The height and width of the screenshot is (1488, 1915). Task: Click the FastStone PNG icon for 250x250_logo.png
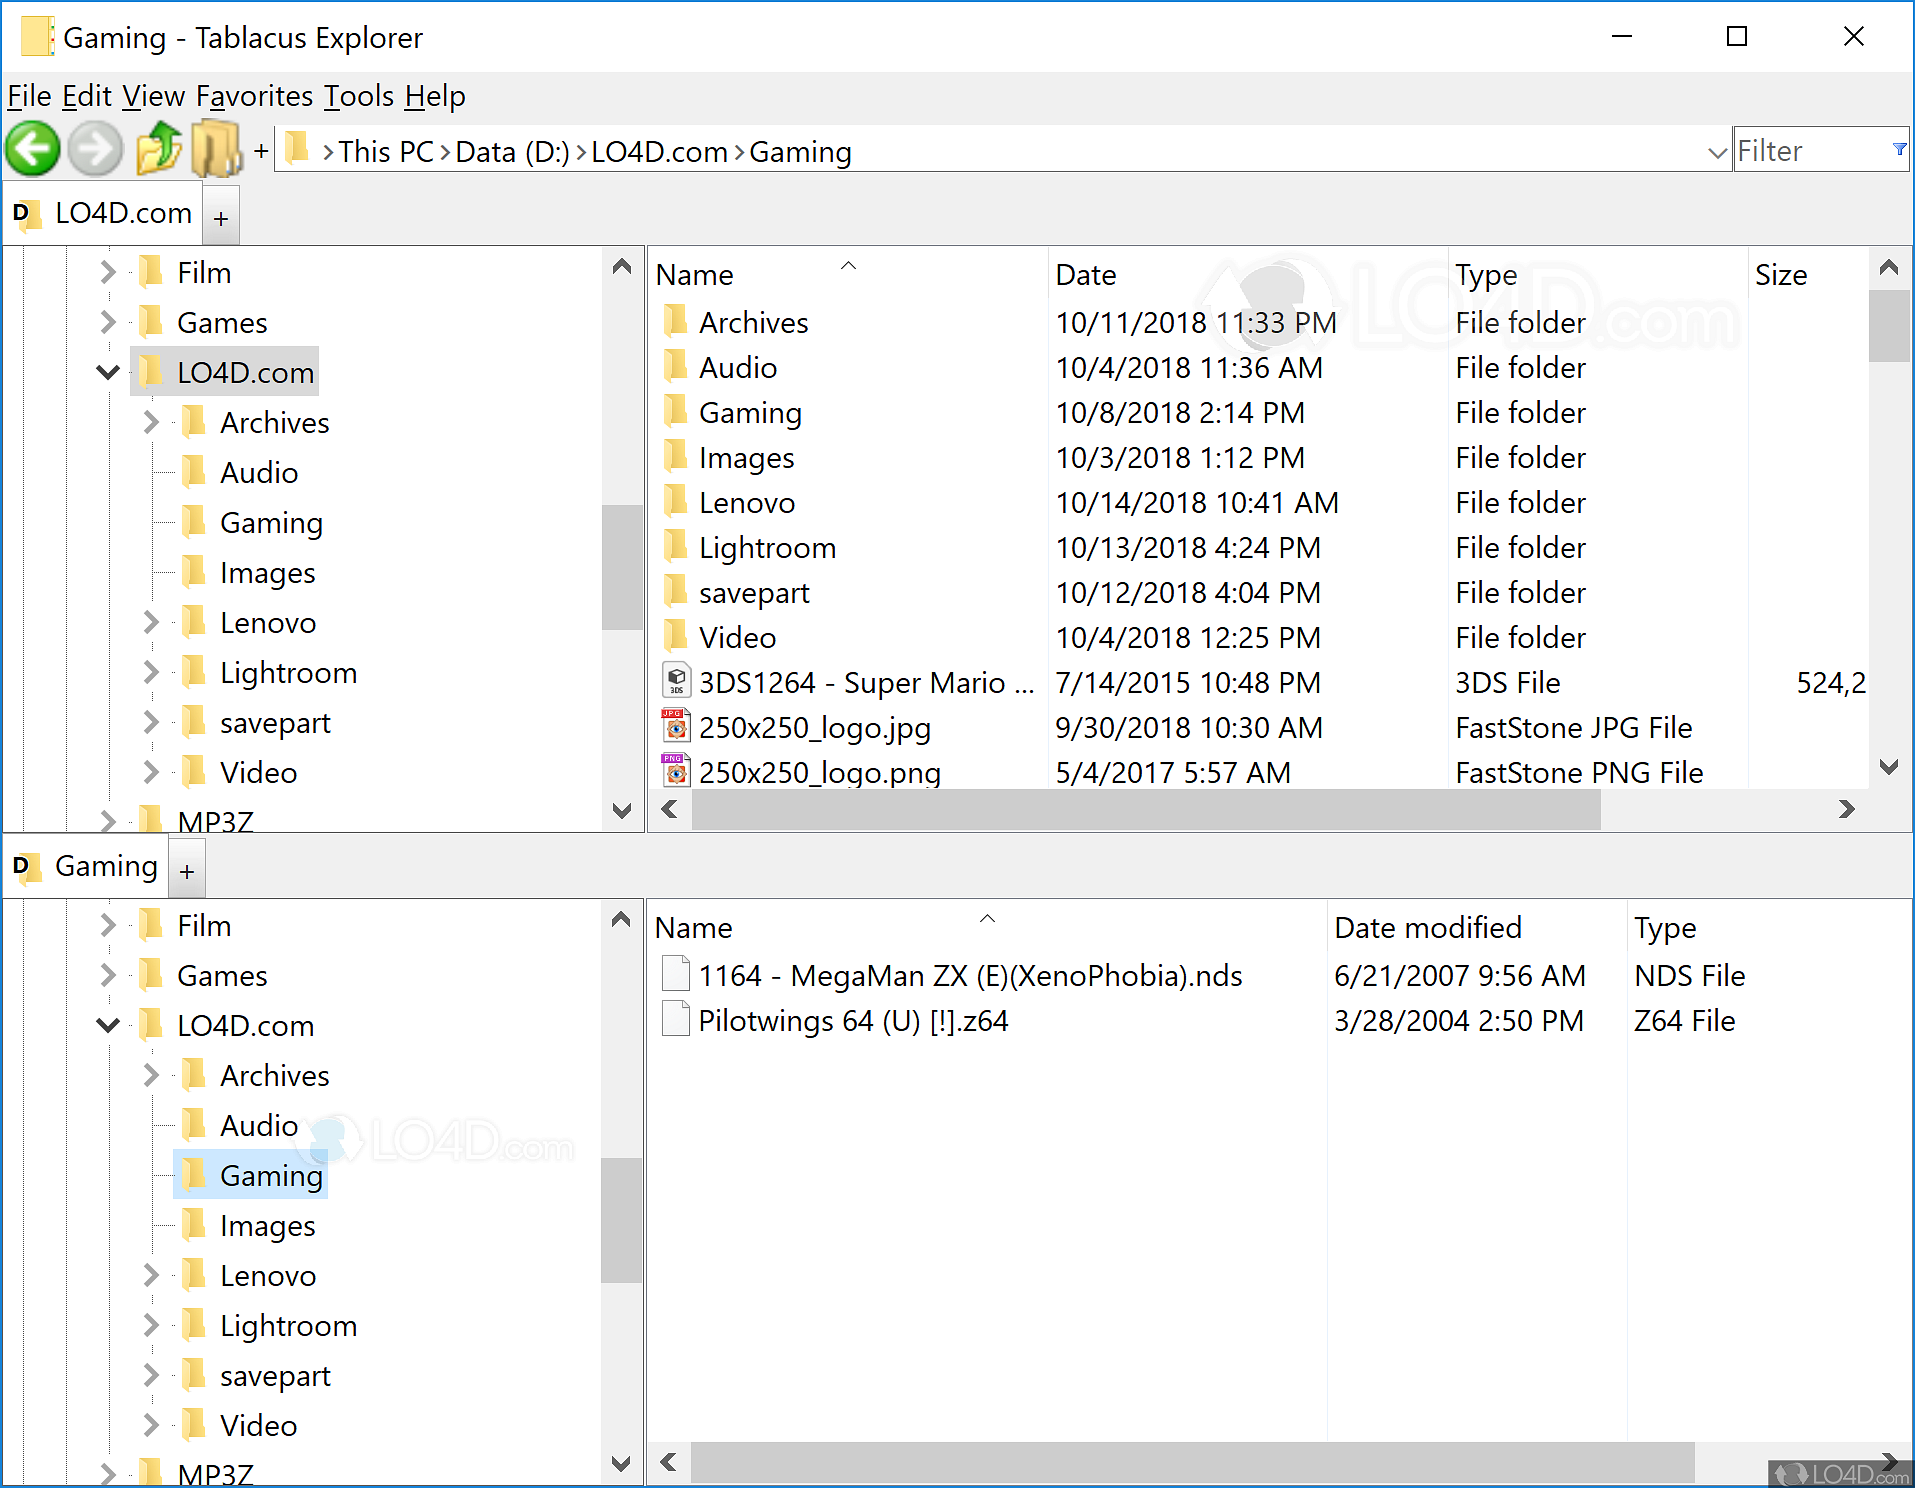click(677, 771)
